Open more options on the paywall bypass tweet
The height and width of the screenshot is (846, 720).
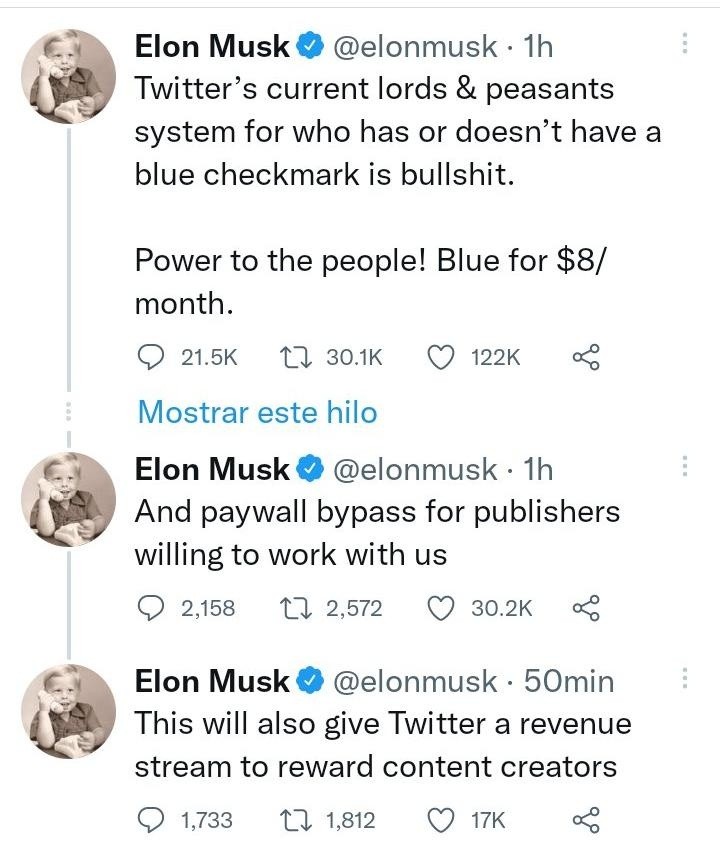click(685, 466)
